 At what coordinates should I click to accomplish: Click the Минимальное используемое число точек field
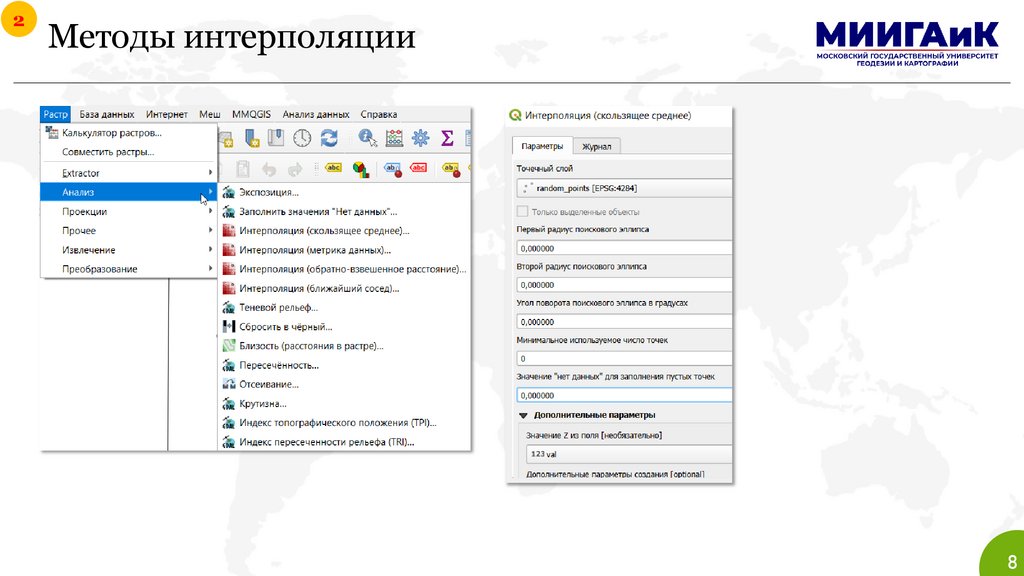point(624,359)
